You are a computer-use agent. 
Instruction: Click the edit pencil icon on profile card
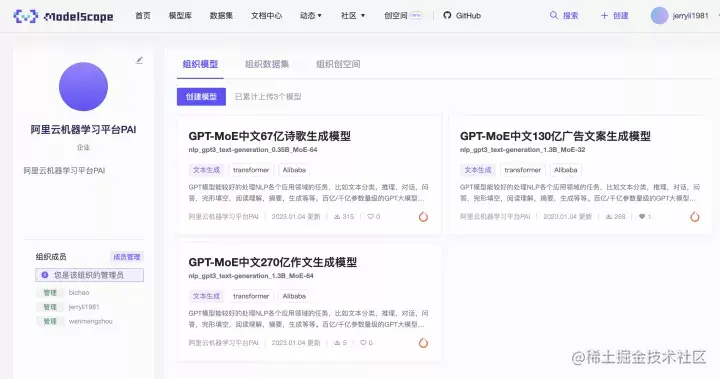[x=140, y=60]
